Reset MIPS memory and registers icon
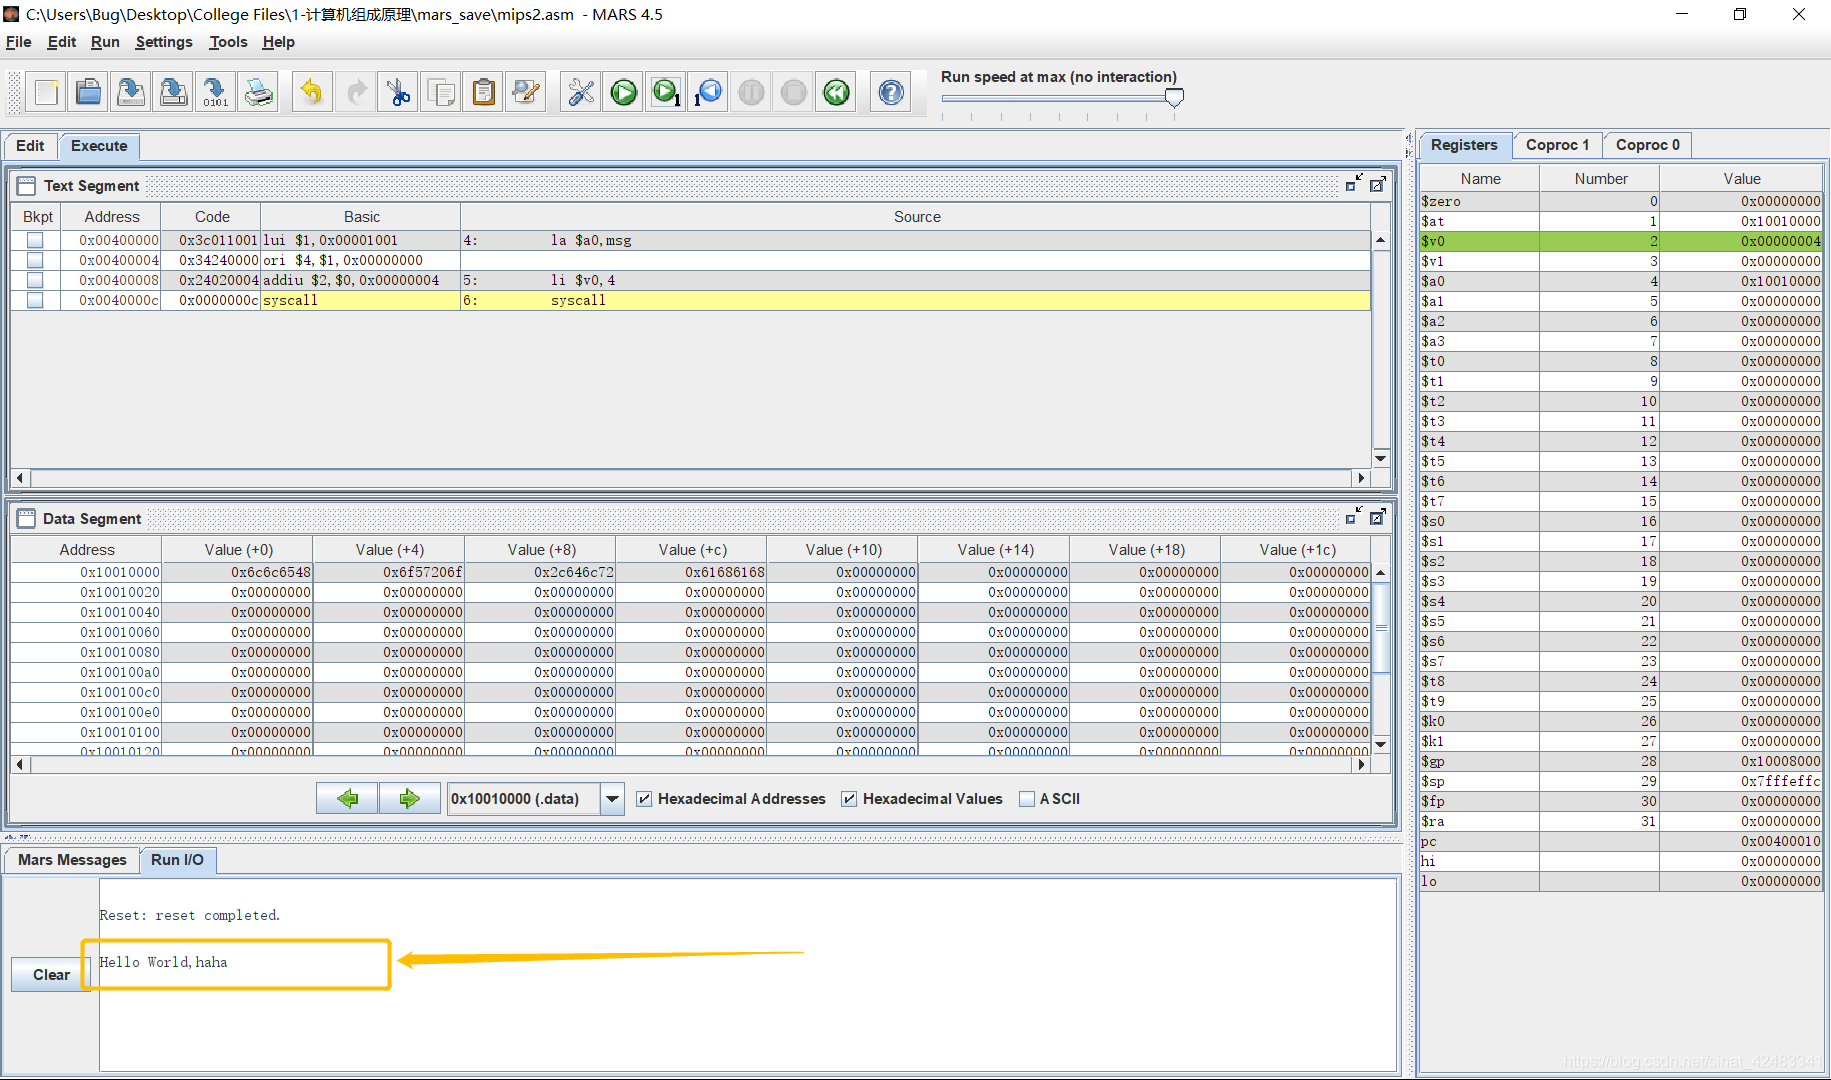Image resolution: width=1831 pixels, height=1080 pixels. click(836, 93)
